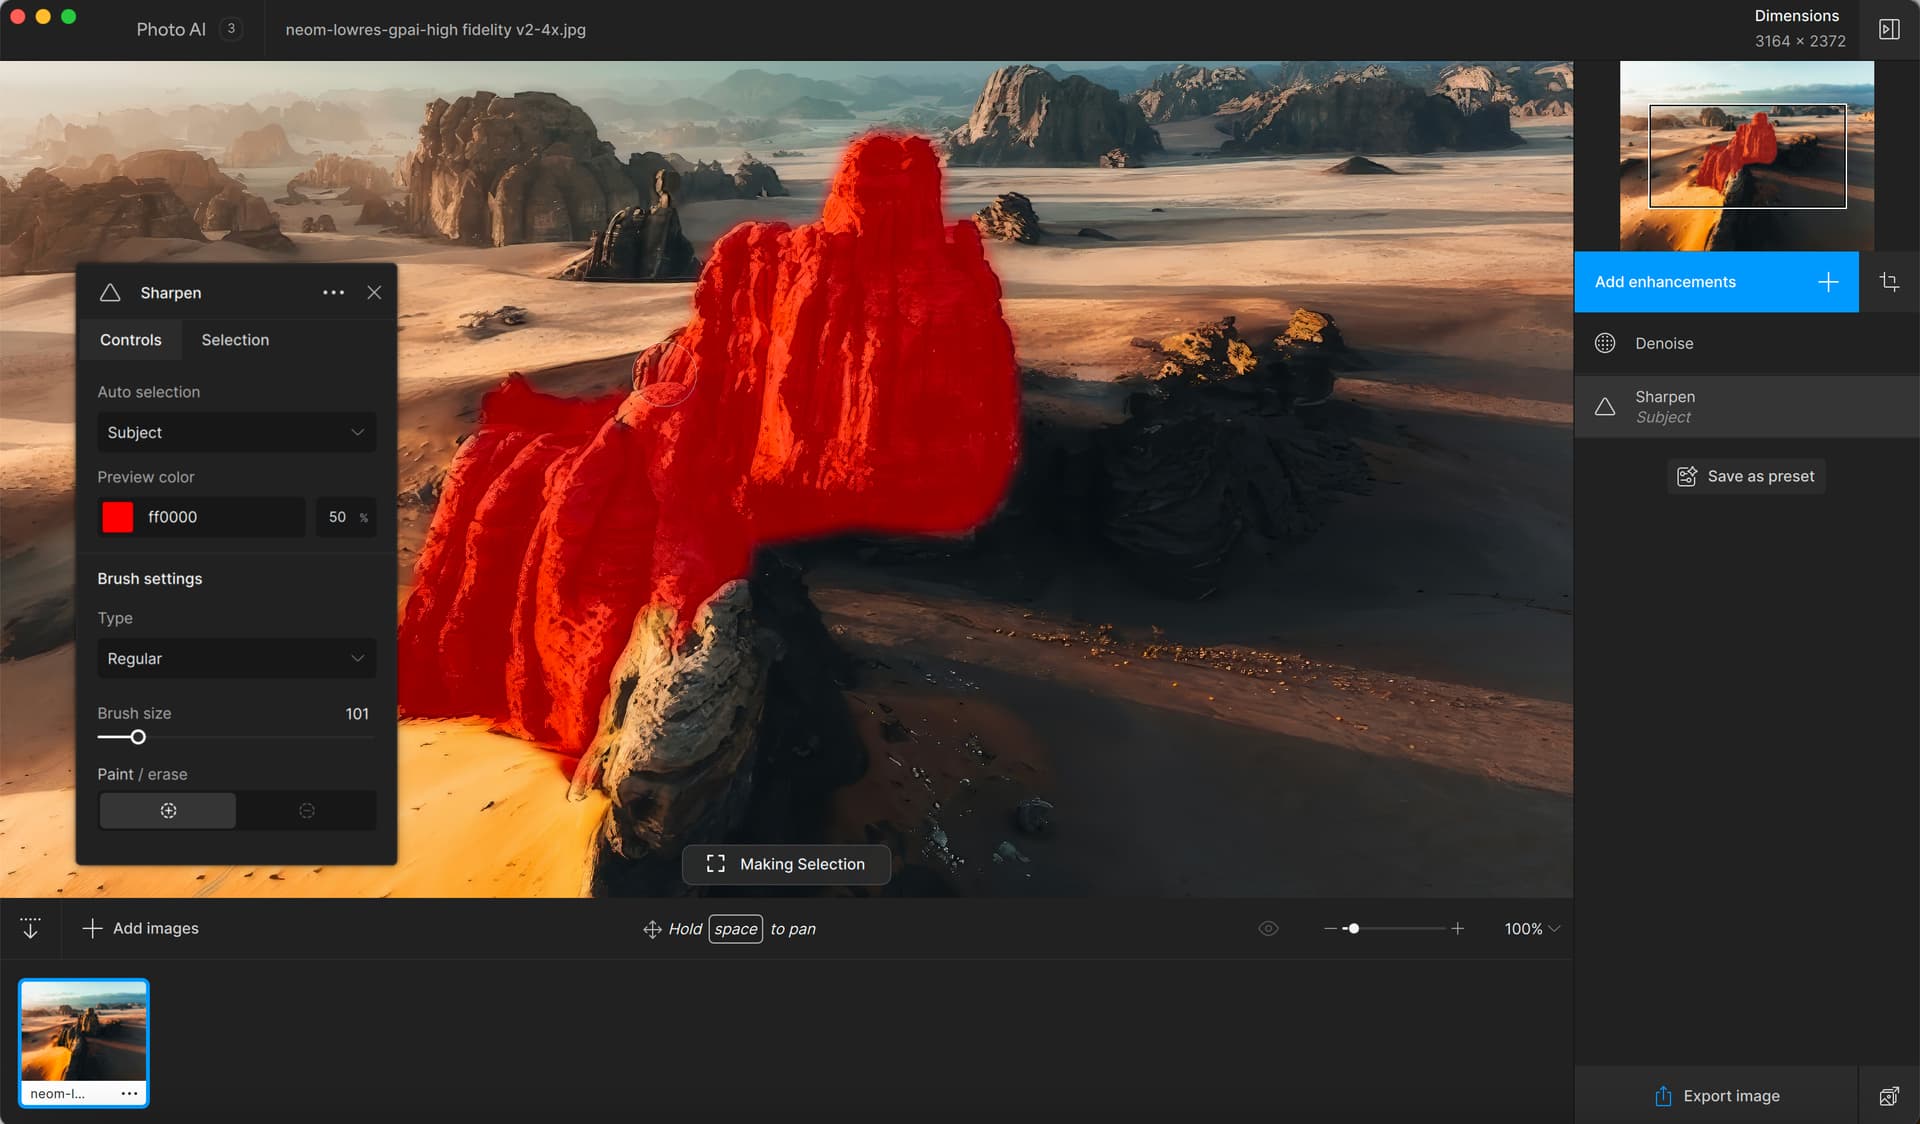The image size is (1920, 1124).
Task: Click the Sharpen triangle icon in the sidebar
Action: (x=1605, y=406)
